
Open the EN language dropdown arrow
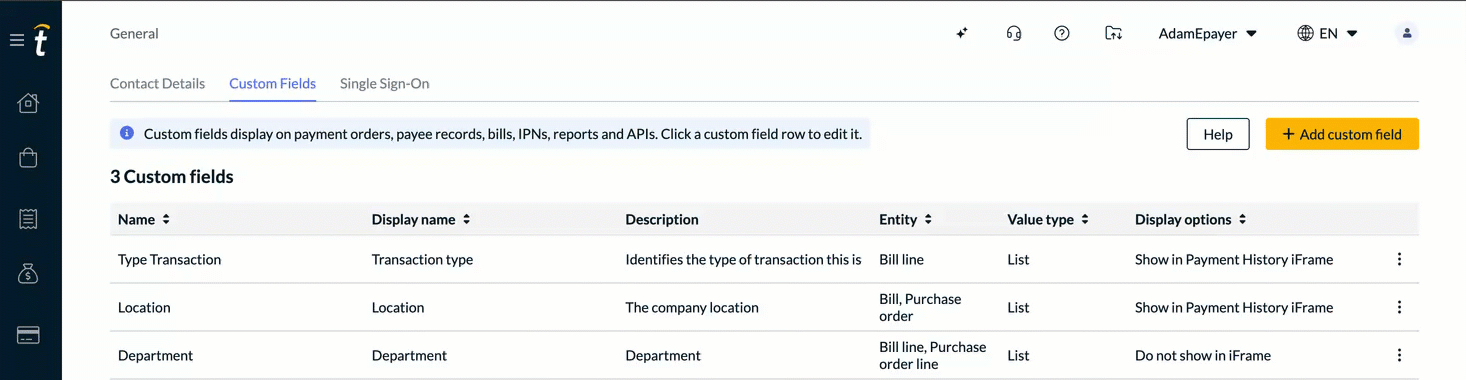coord(1352,34)
